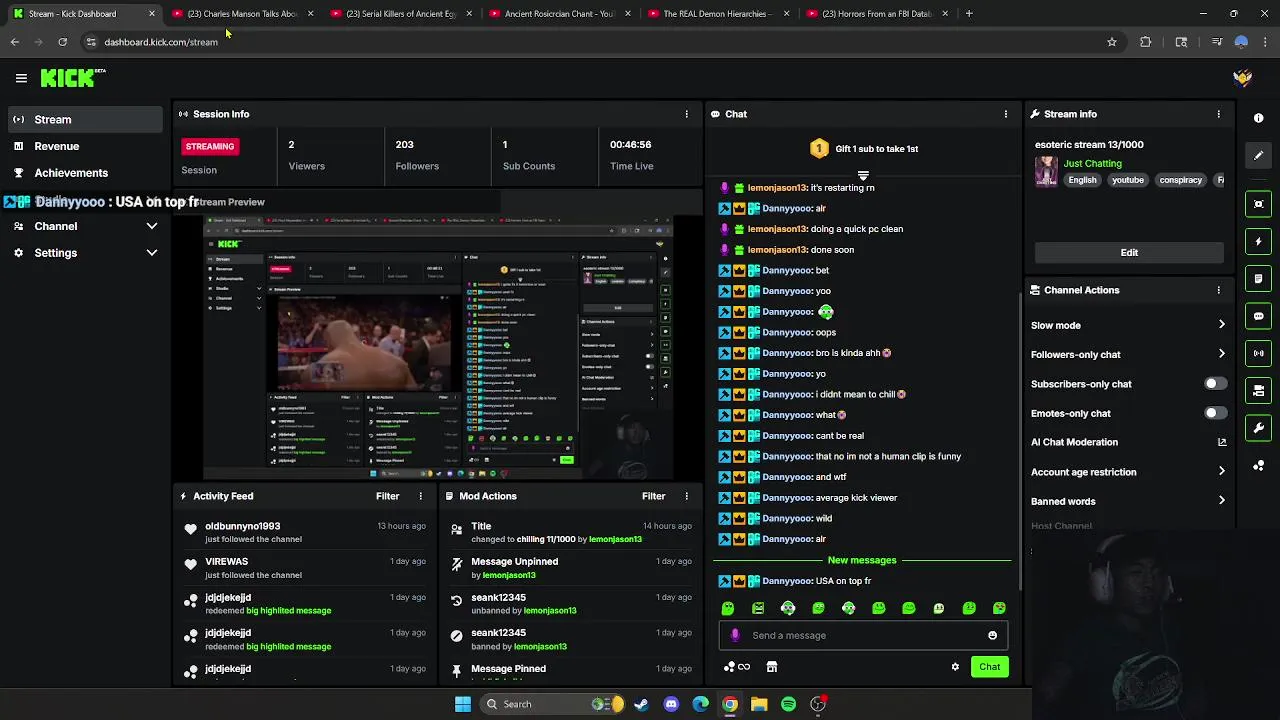Switch to the Charles Manson YouTube tab

pyautogui.click(x=243, y=14)
